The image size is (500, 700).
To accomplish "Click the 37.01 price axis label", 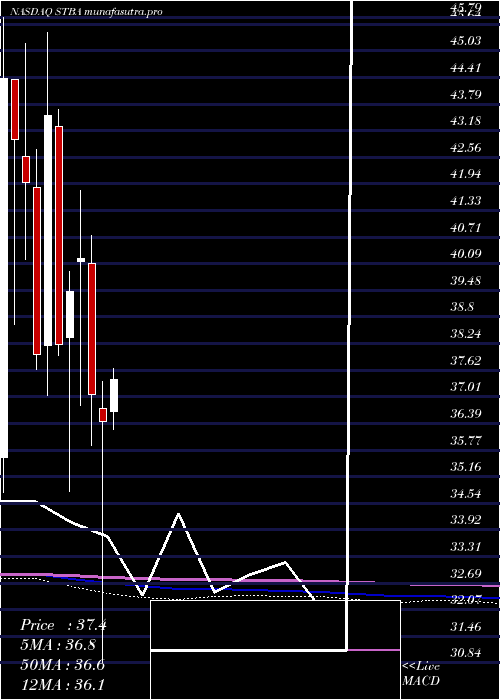I will pyautogui.click(x=466, y=387).
